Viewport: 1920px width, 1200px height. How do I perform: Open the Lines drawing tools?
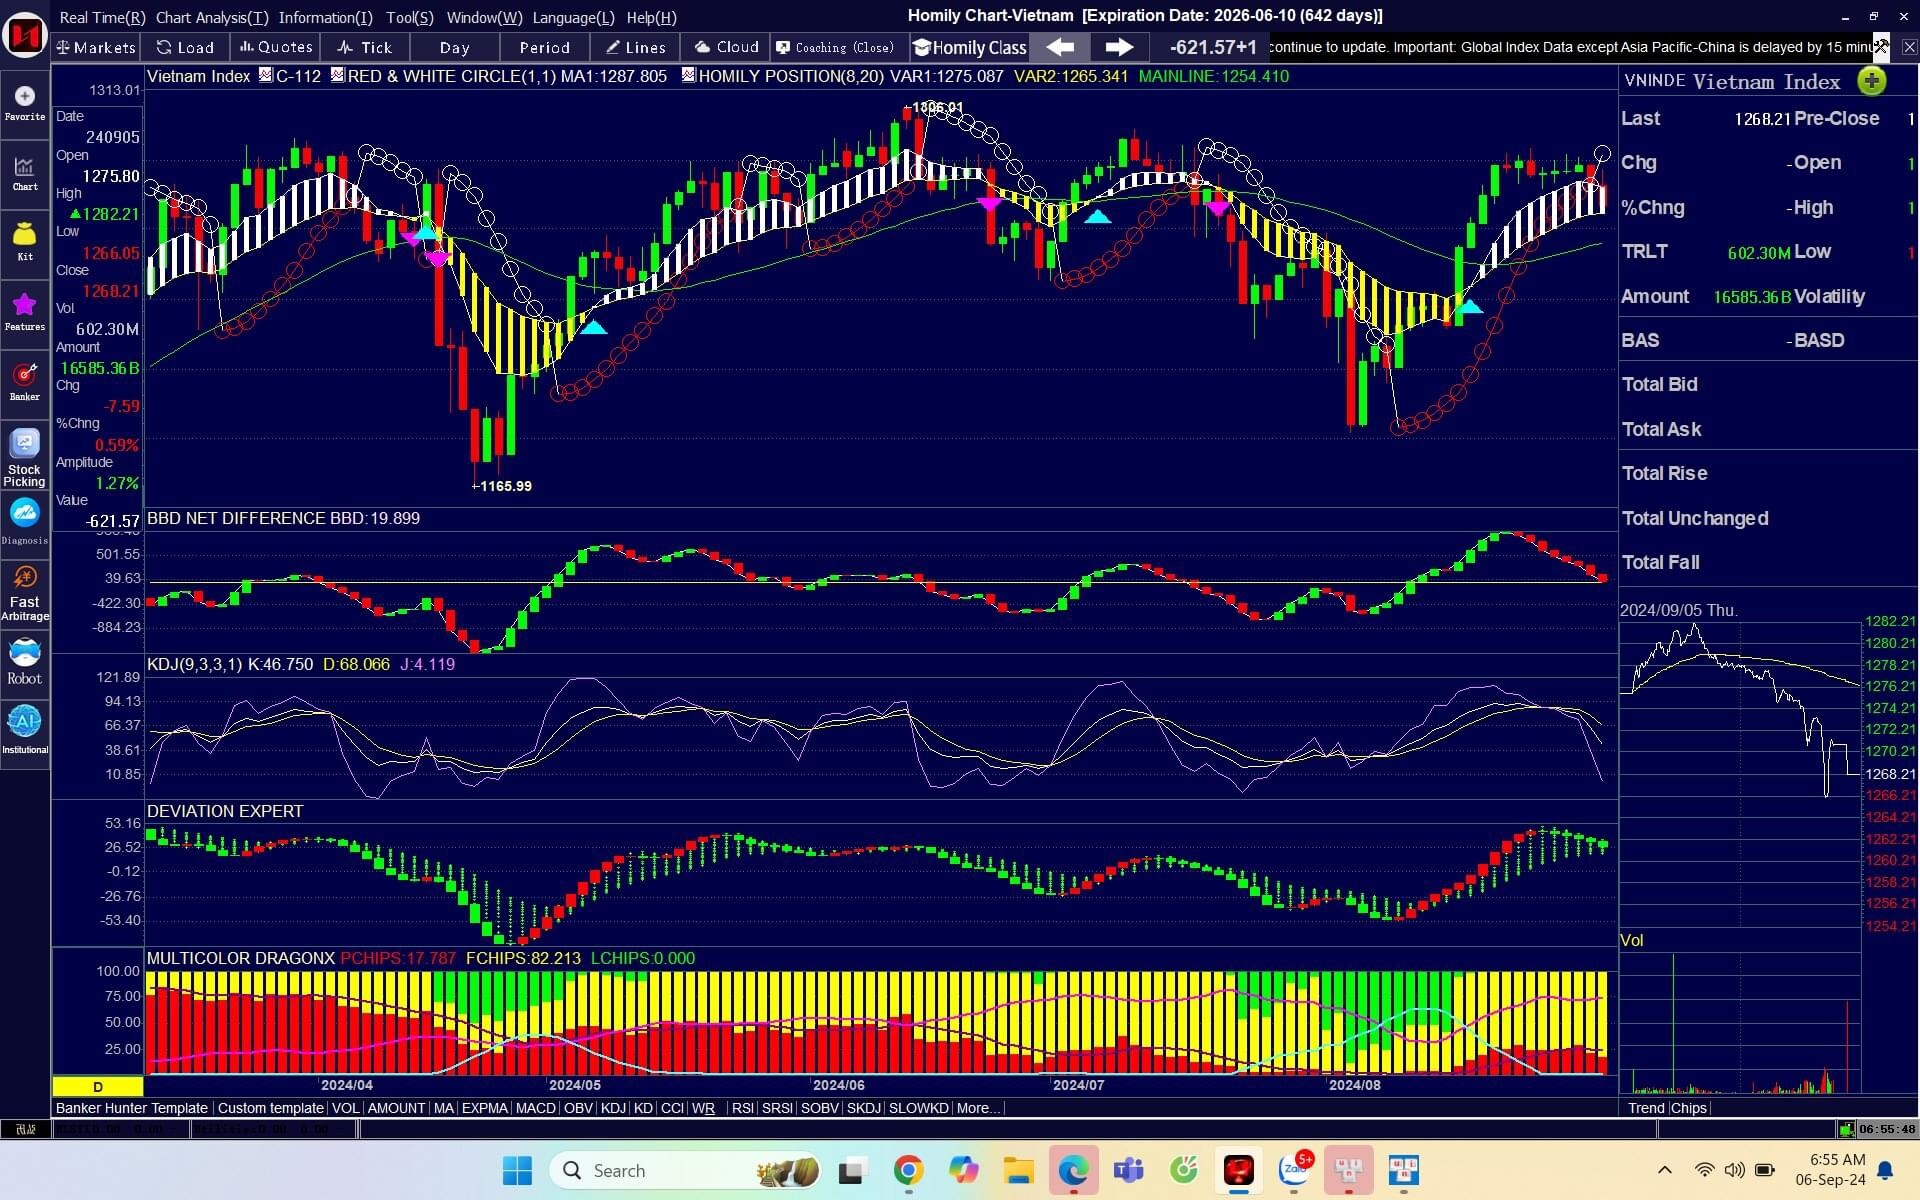636,47
